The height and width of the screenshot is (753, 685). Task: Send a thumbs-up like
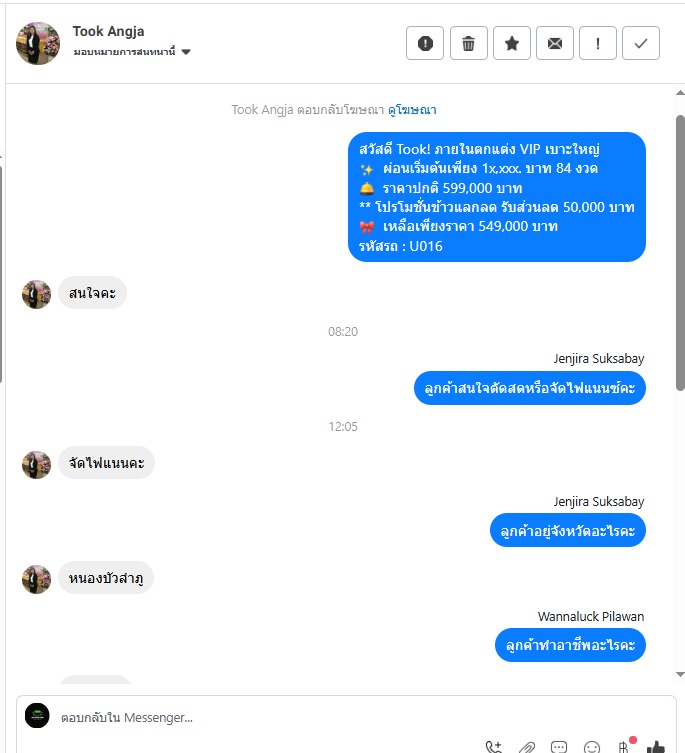(656, 747)
